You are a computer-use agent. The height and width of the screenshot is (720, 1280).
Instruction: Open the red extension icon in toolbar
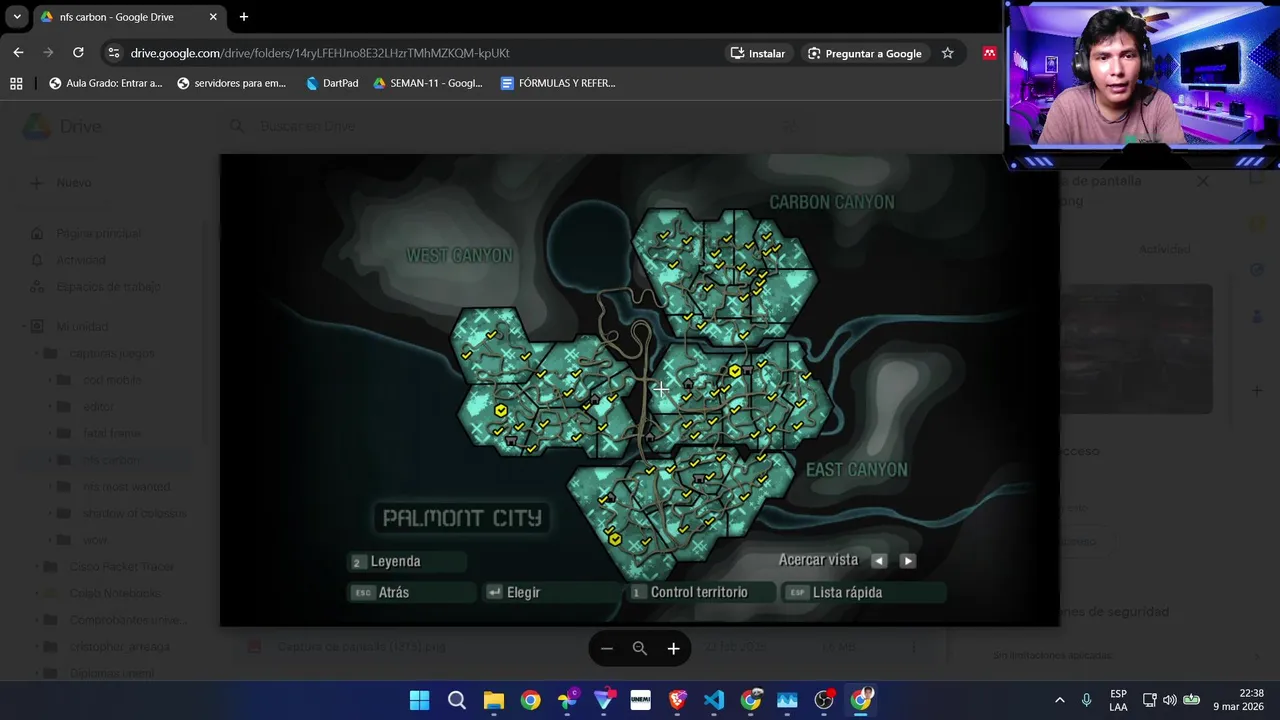(x=989, y=53)
